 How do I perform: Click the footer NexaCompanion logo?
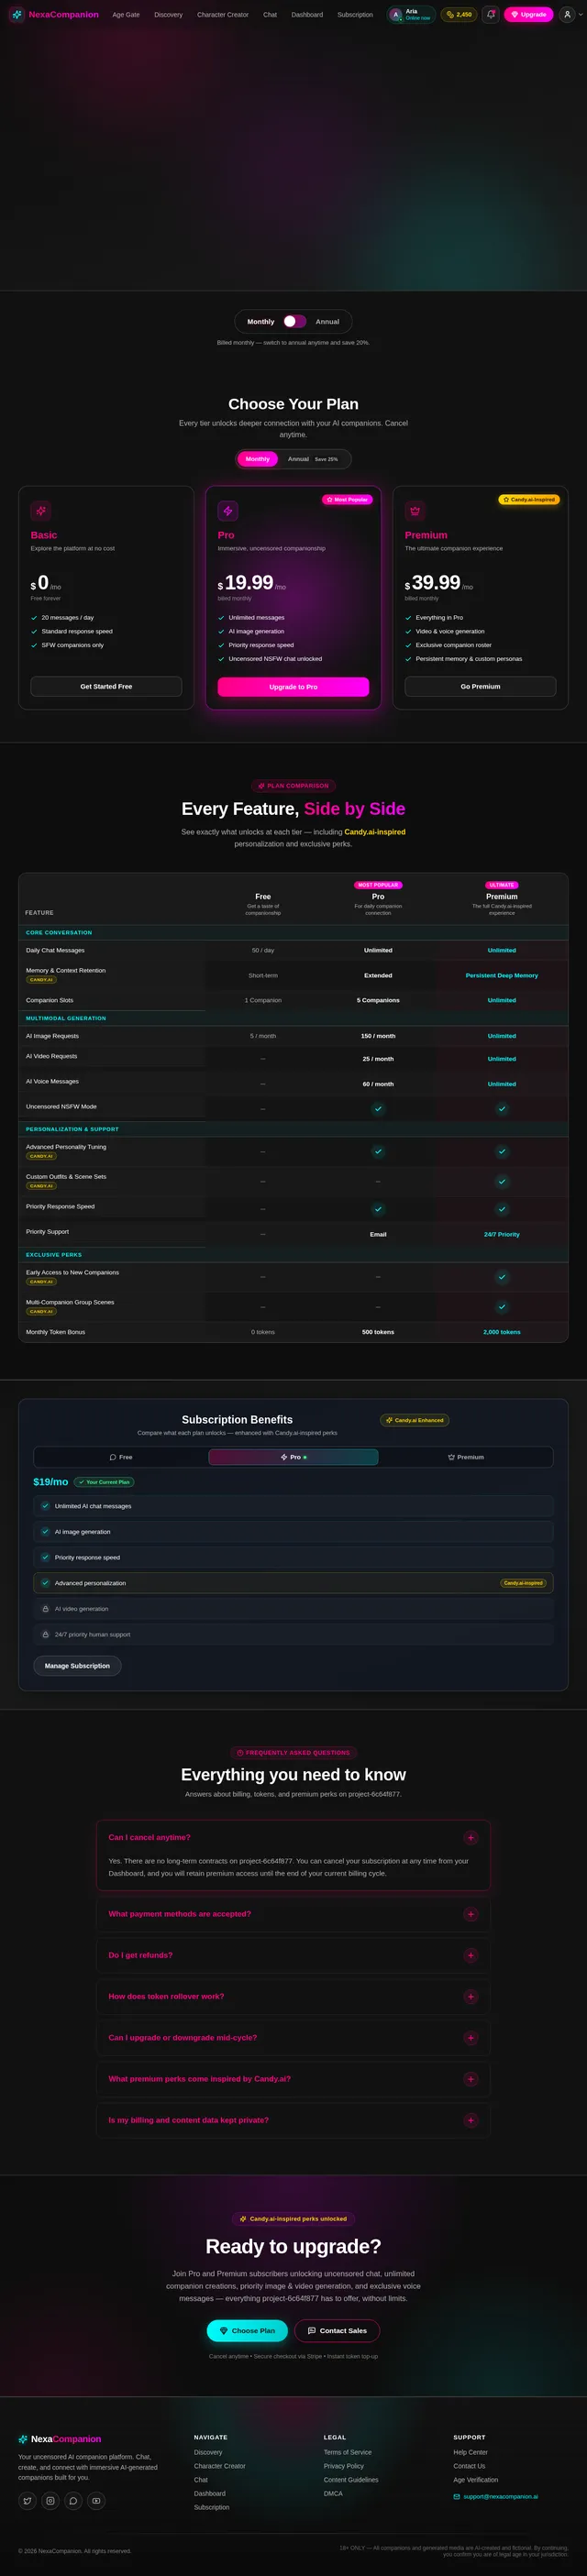click(x=60, y=2439)
